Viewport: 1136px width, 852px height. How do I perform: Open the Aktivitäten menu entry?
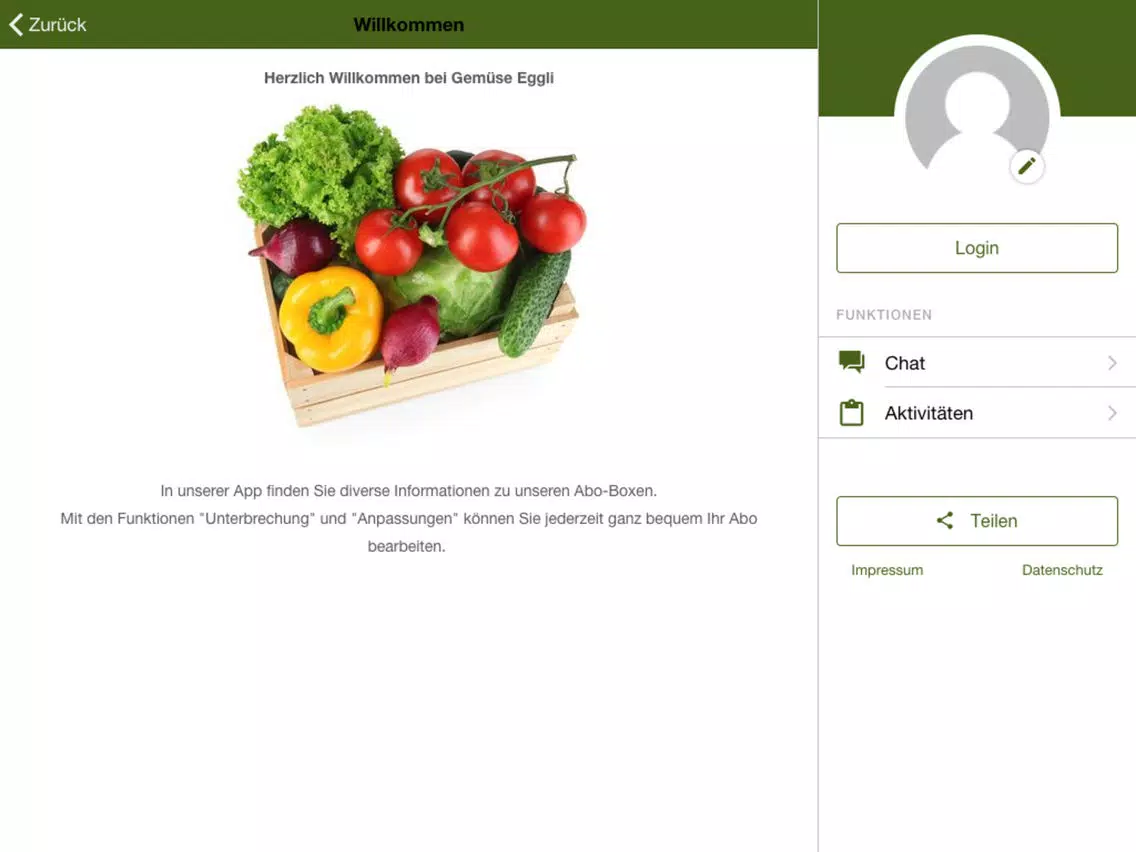pos(977,413)
